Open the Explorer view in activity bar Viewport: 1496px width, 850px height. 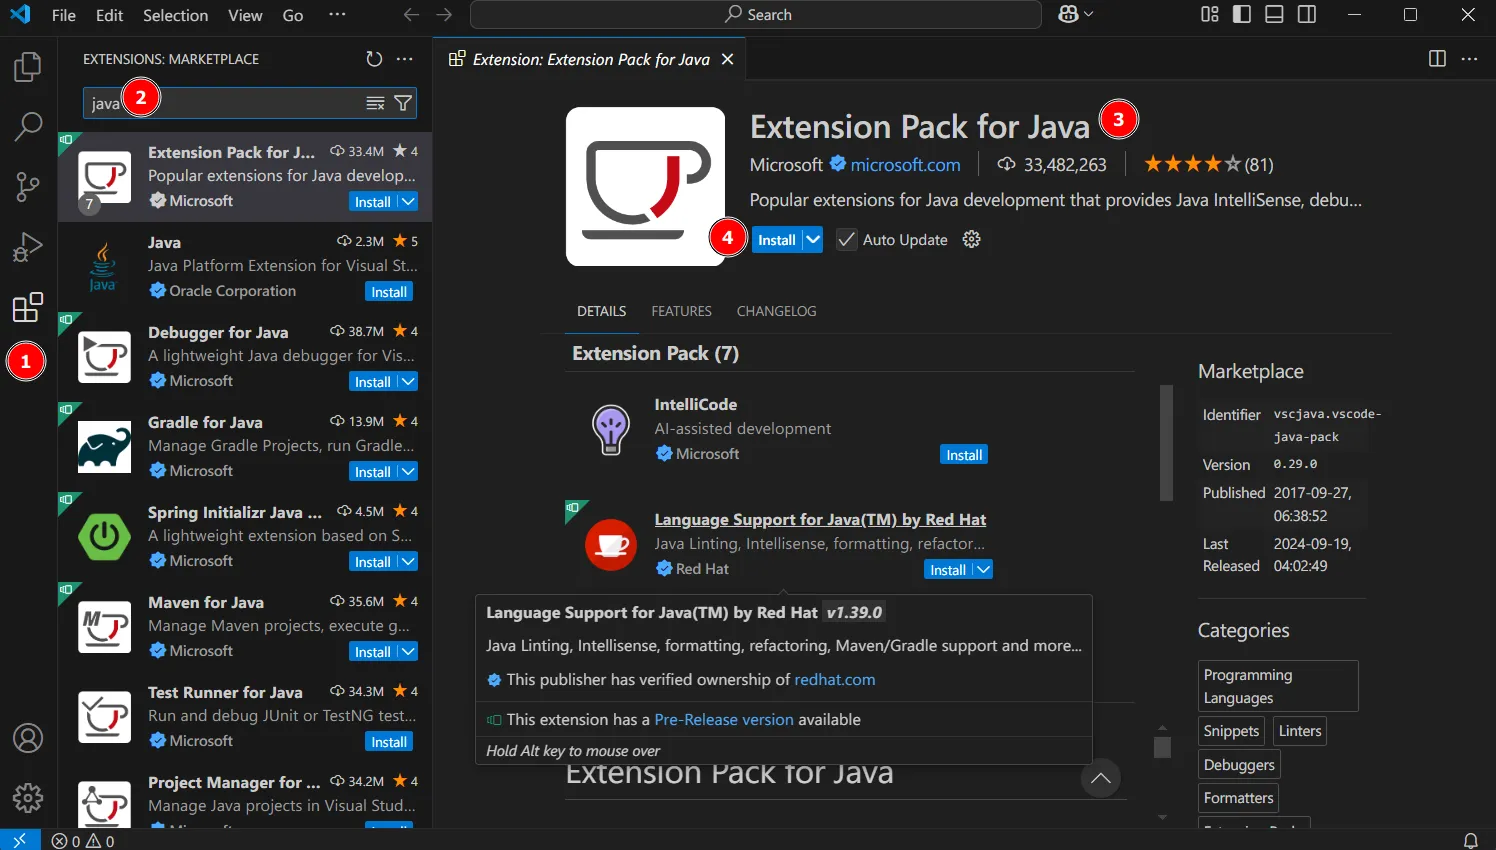point(27,67)
